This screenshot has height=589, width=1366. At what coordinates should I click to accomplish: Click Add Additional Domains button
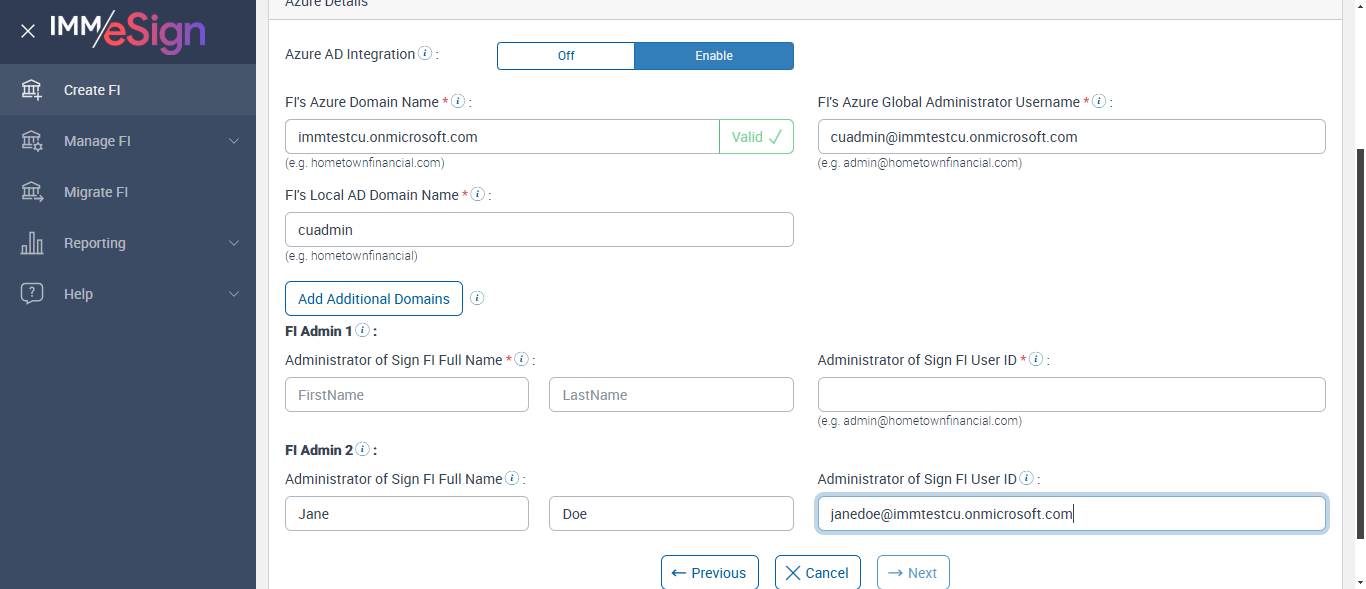pos(374,298)
